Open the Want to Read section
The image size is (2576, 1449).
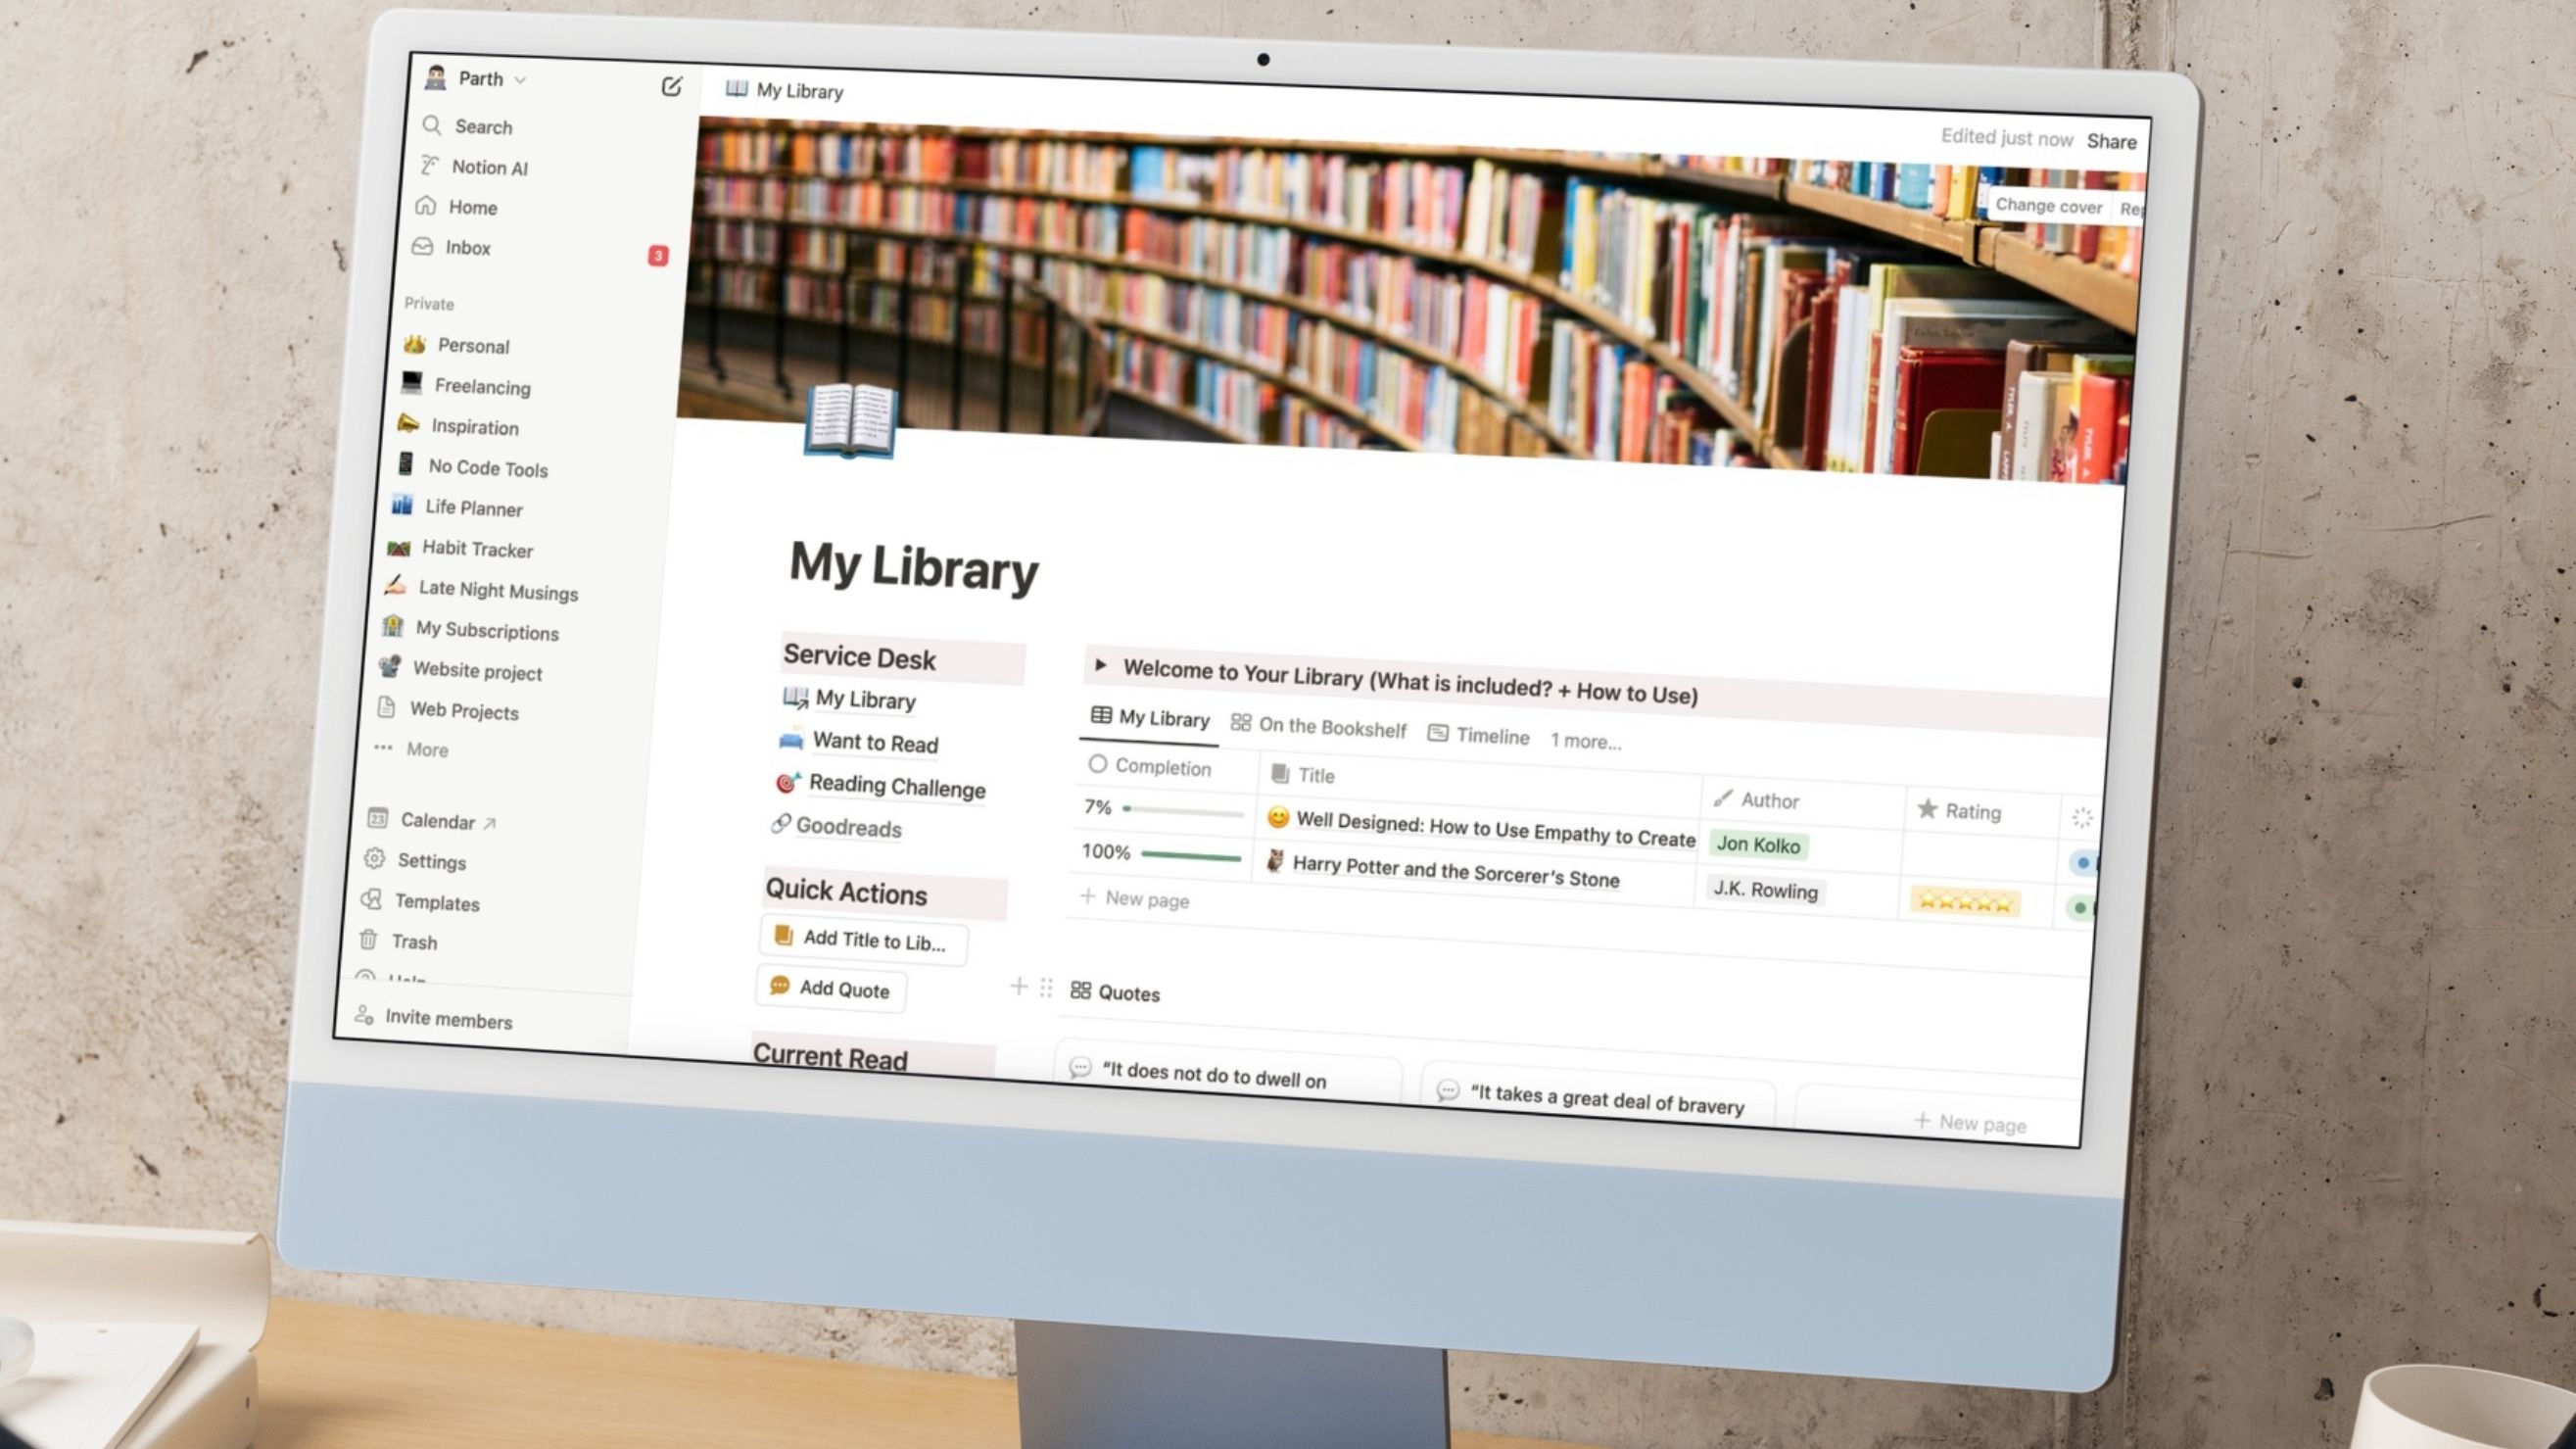pos(874,740)
